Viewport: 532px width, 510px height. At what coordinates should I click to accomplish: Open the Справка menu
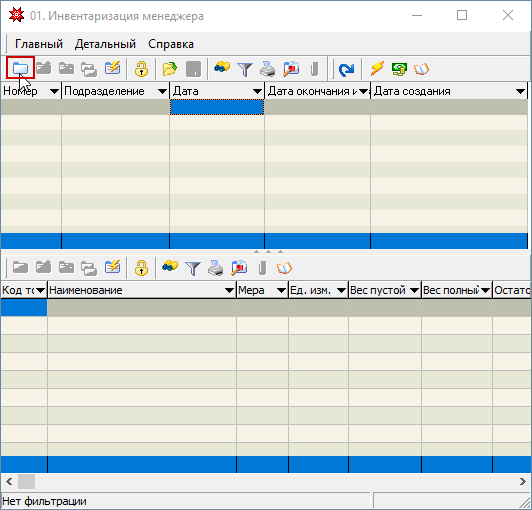(x=171, y=44)
